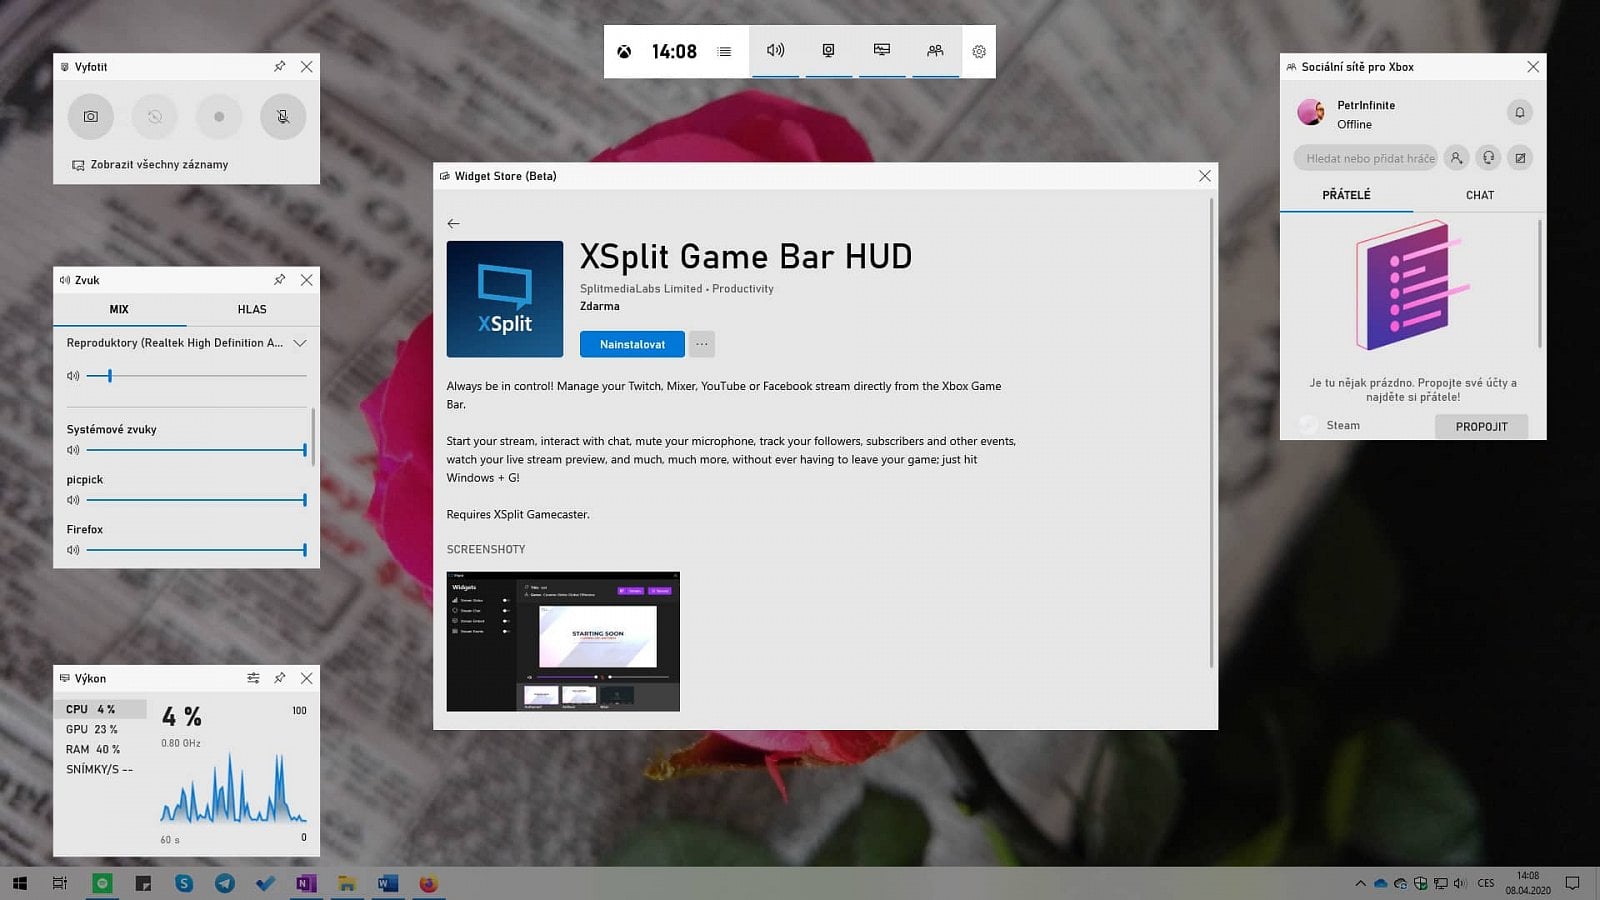The height and width of the screenshot is (900, 1600).
Task: Adjust Systémové zvuky volume slider
Action: tap(196, 450)
